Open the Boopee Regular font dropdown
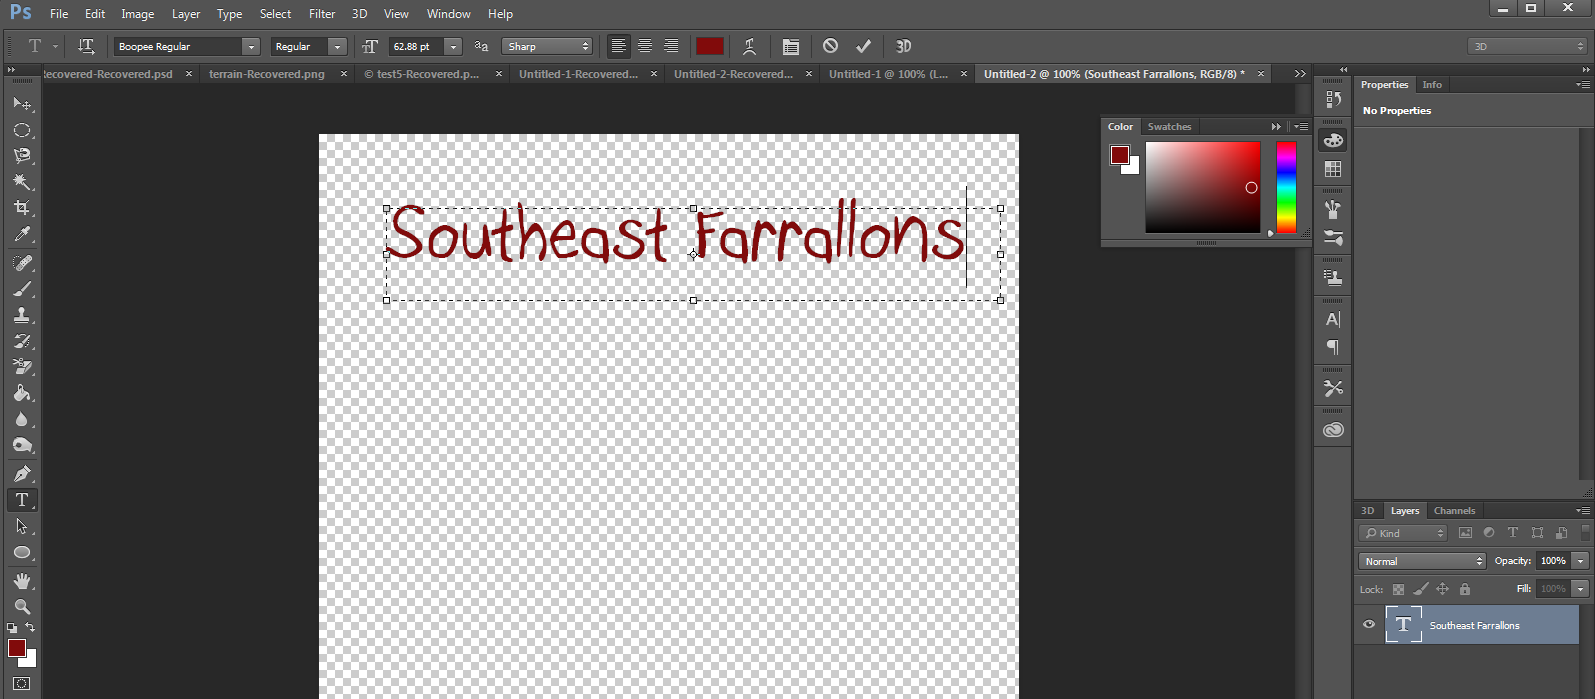This screenshot has height=699, width=1595. [x=251, y=46]
